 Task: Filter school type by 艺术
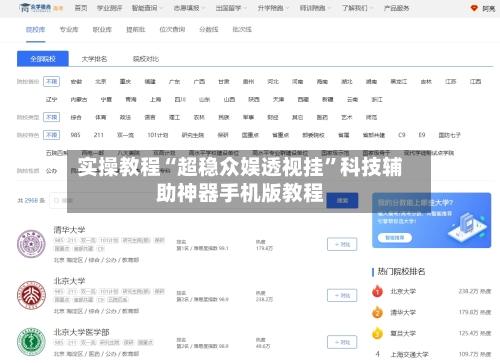(x=347, y=117)
